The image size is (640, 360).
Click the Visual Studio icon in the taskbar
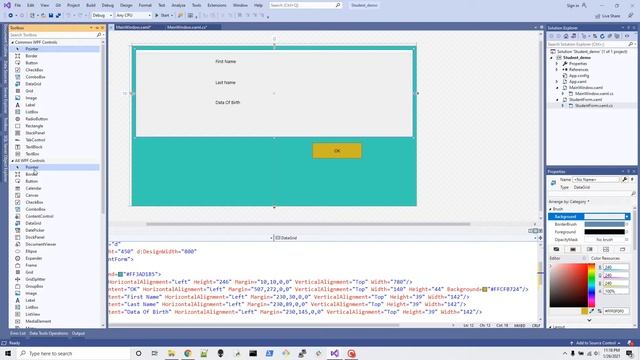[x=335, y=353]
